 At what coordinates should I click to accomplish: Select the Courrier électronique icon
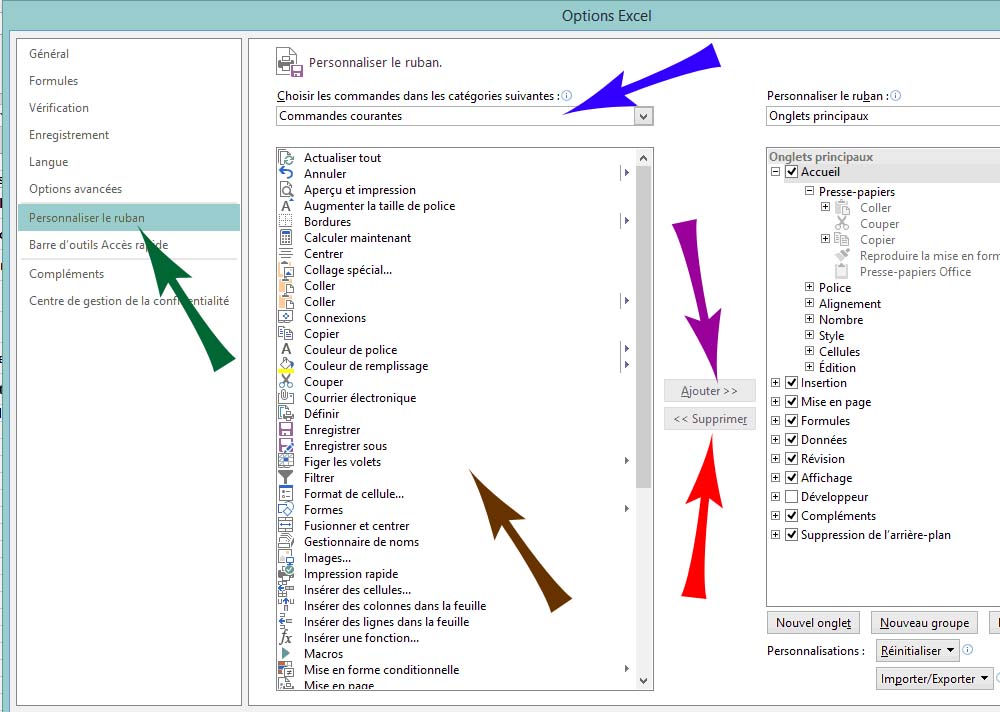(x=286, y=397)
